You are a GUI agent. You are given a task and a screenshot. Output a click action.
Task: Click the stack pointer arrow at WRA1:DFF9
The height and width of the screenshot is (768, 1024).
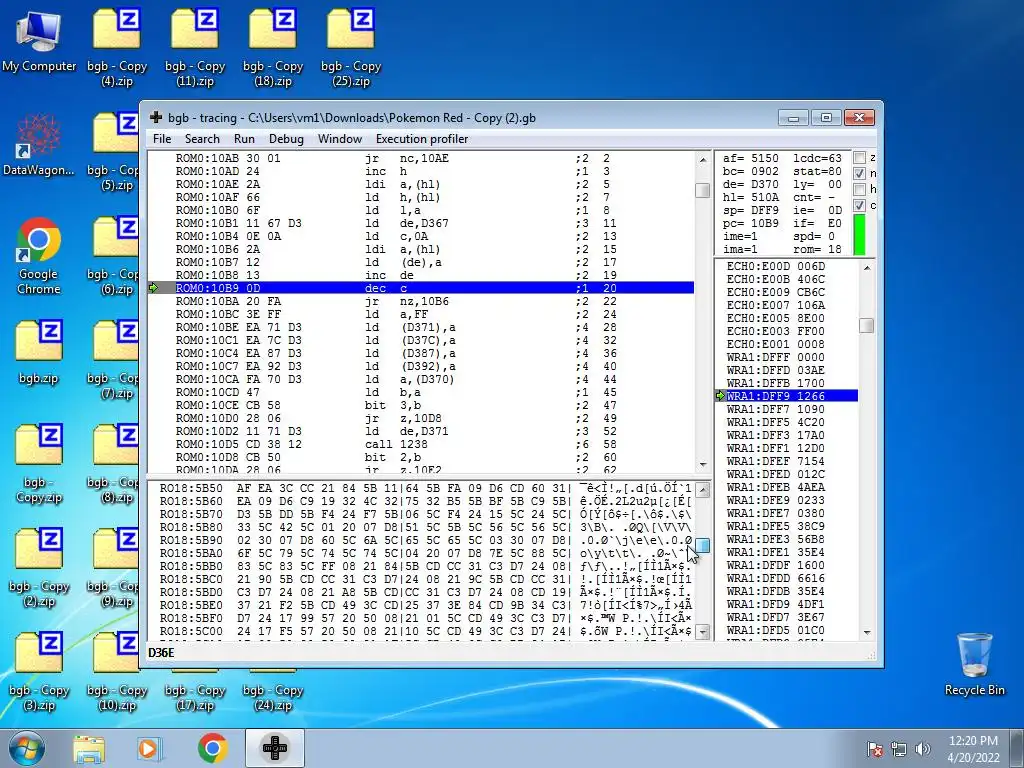click(721, 396)
